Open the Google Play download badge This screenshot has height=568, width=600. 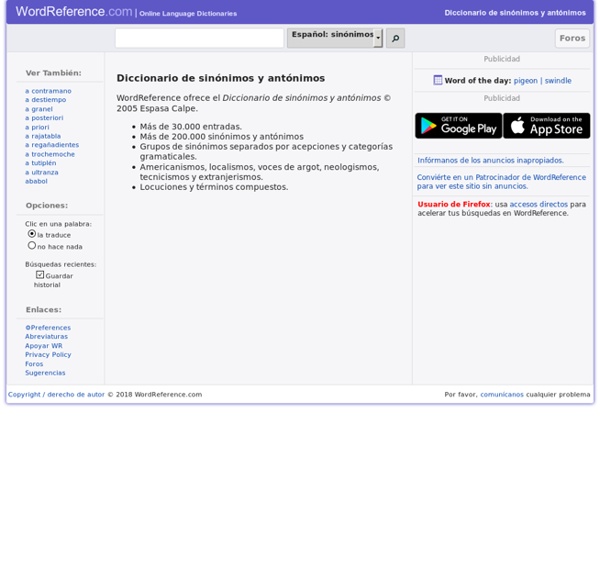pos(458,125)
